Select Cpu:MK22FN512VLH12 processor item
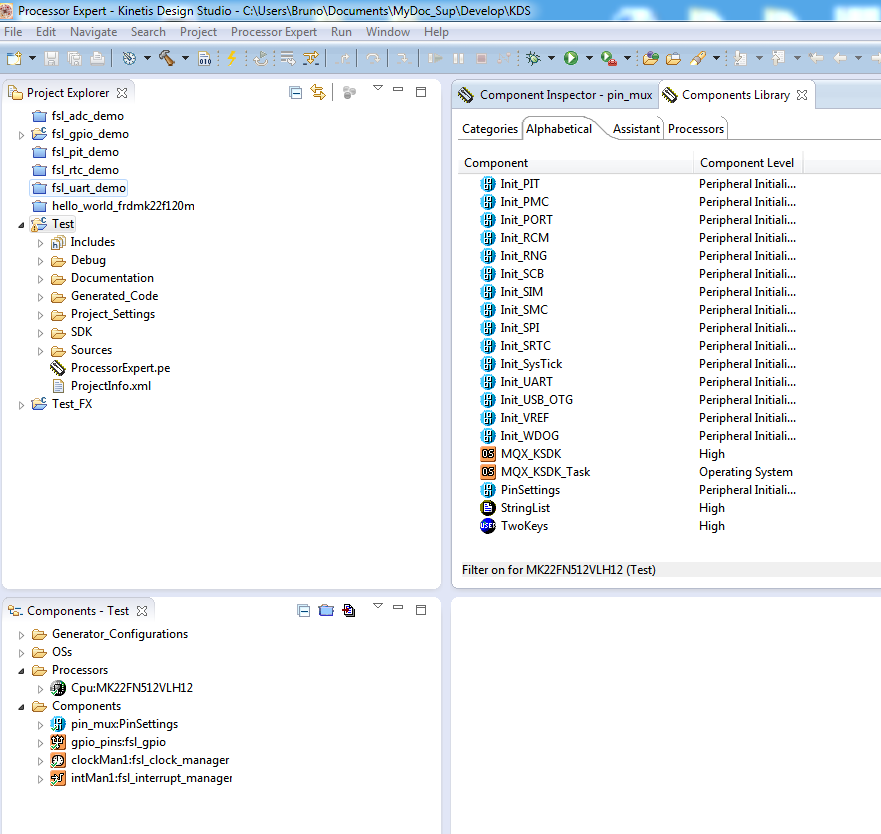Image resolution: width=881 pixels, height=834 pixels. (131, 688)
